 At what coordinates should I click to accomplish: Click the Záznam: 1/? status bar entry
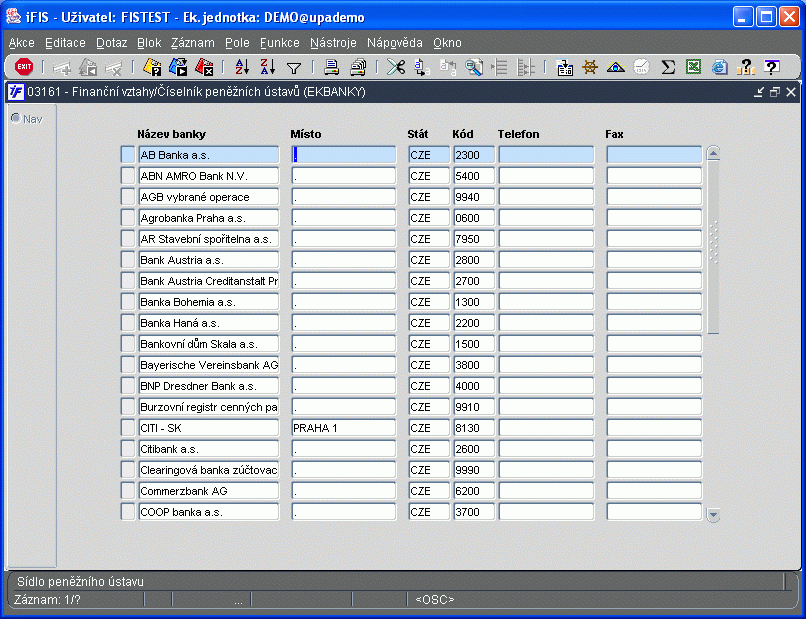47,599
